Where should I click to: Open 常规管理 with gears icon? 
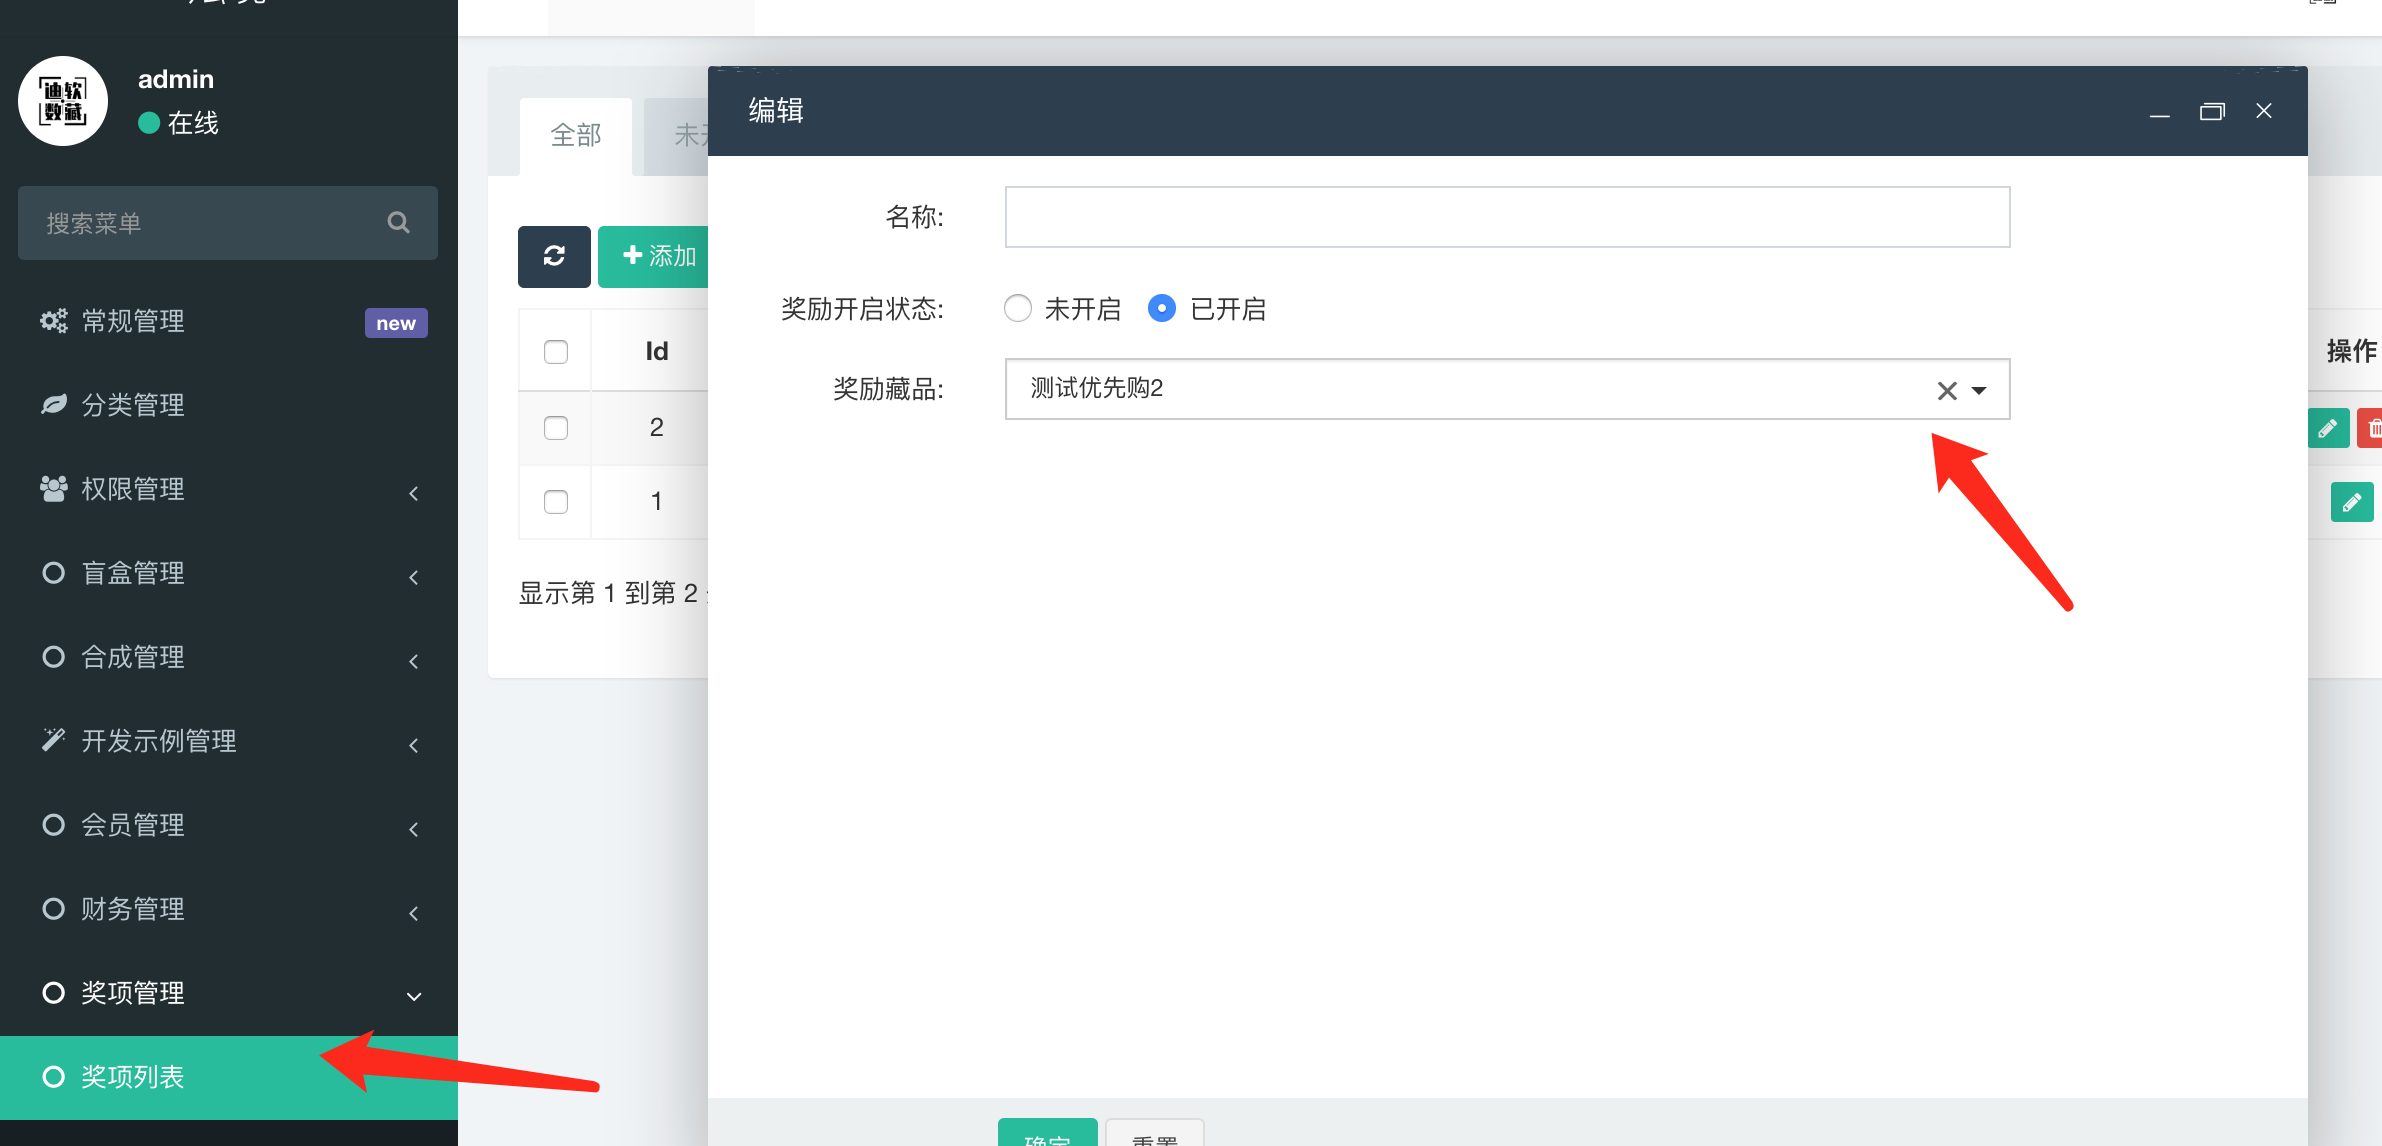pyautogui.click(x=132, y=321)
